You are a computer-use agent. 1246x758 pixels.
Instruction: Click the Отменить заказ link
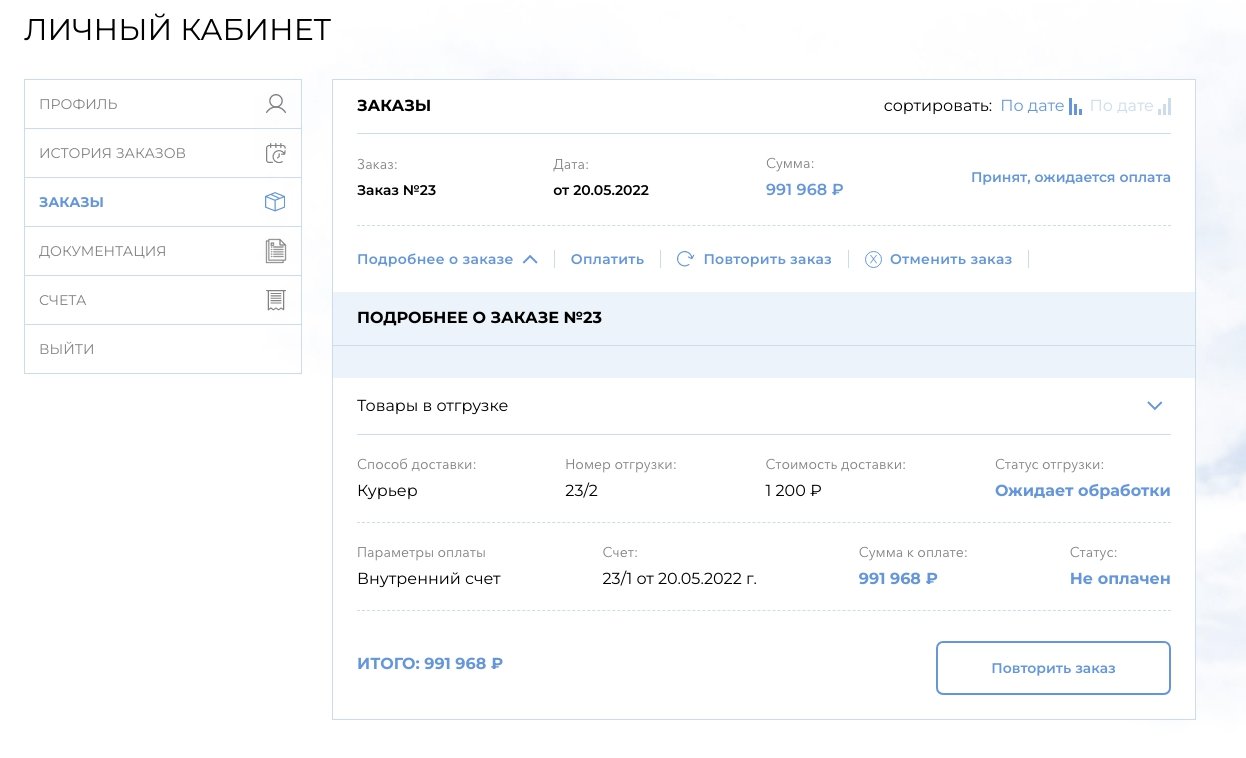pos(950,259)
